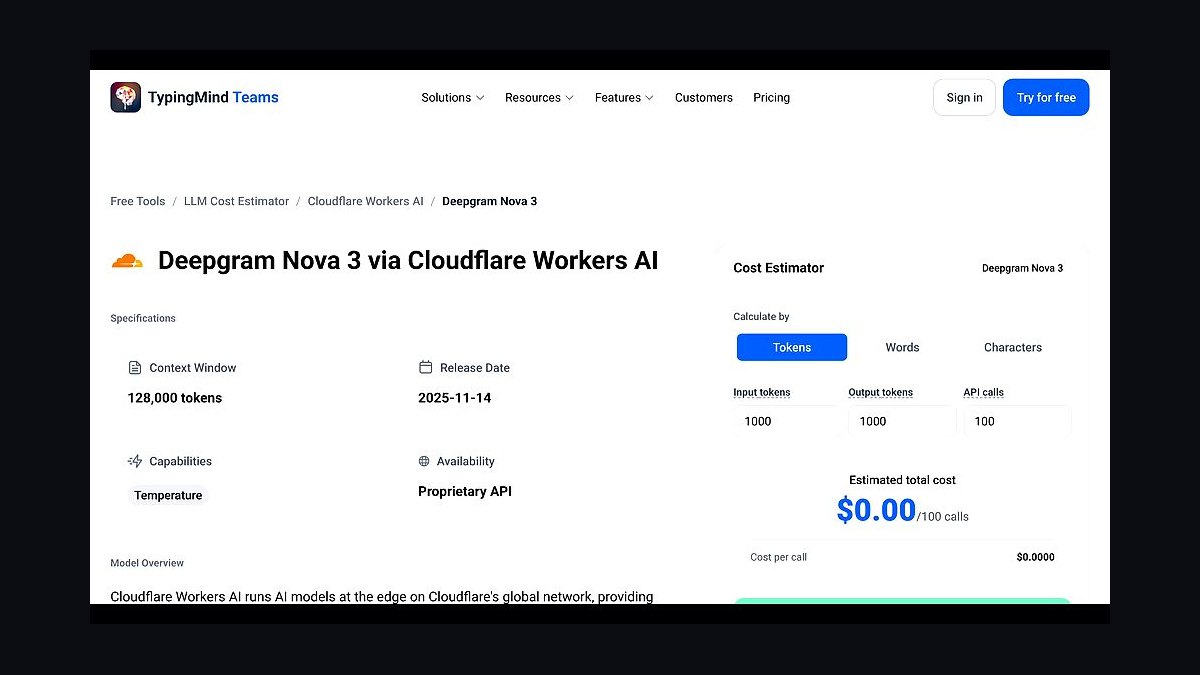The image size is (1200, 675).
Task: Open the Customers page
Action: point(704,98)
